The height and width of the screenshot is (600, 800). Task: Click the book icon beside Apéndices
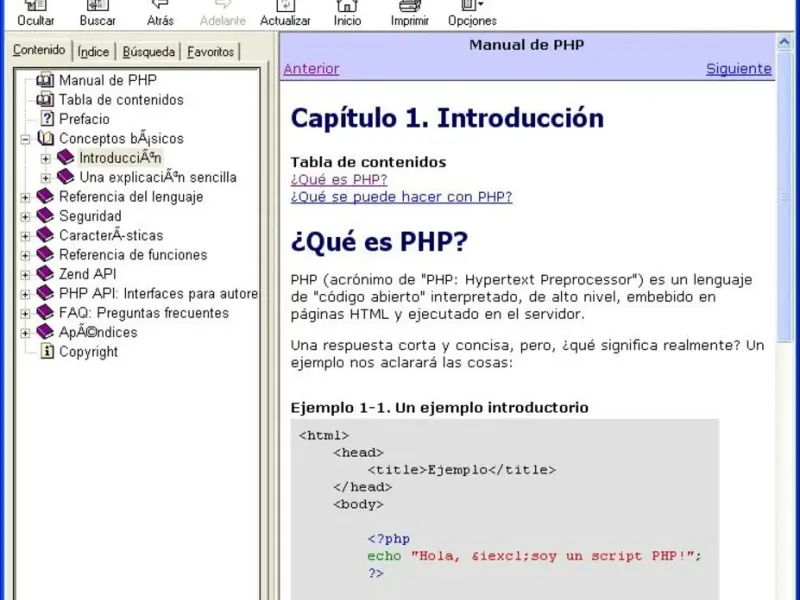[x=45, y=332]
